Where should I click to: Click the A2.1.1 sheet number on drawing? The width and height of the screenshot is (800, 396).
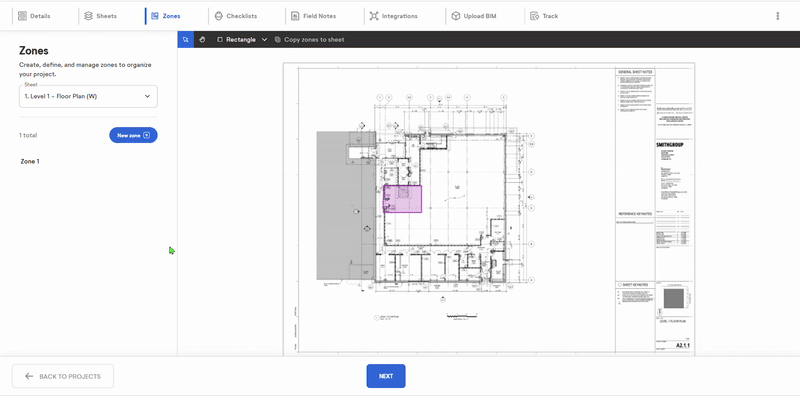(683, 345)
